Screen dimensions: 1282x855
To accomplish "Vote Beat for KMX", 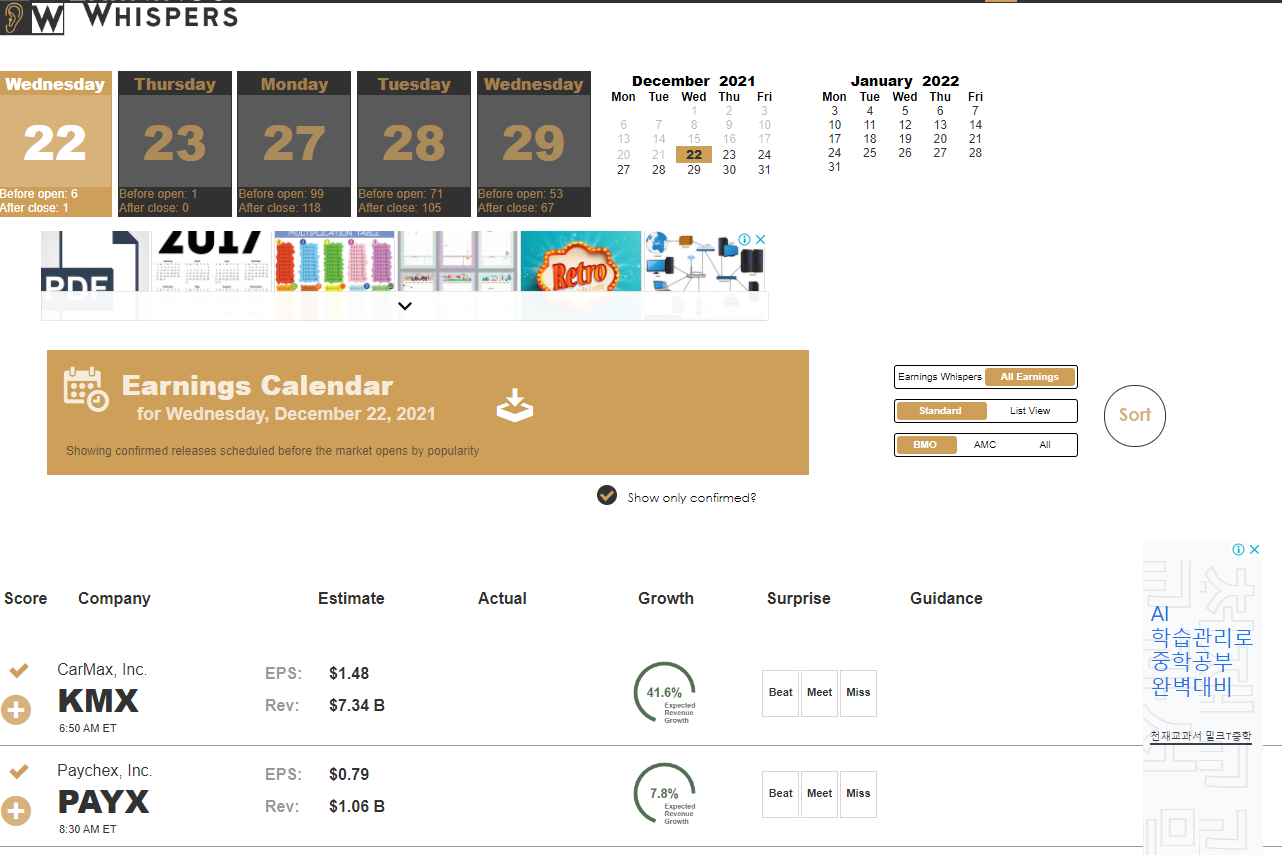I will coord(781,693).
